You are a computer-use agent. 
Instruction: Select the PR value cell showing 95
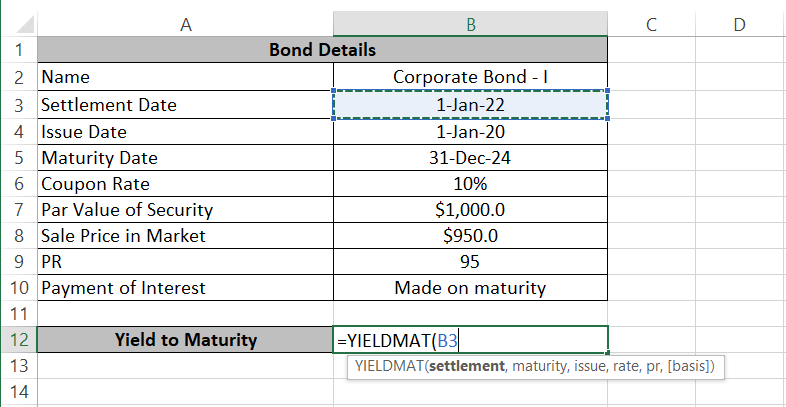470,262
